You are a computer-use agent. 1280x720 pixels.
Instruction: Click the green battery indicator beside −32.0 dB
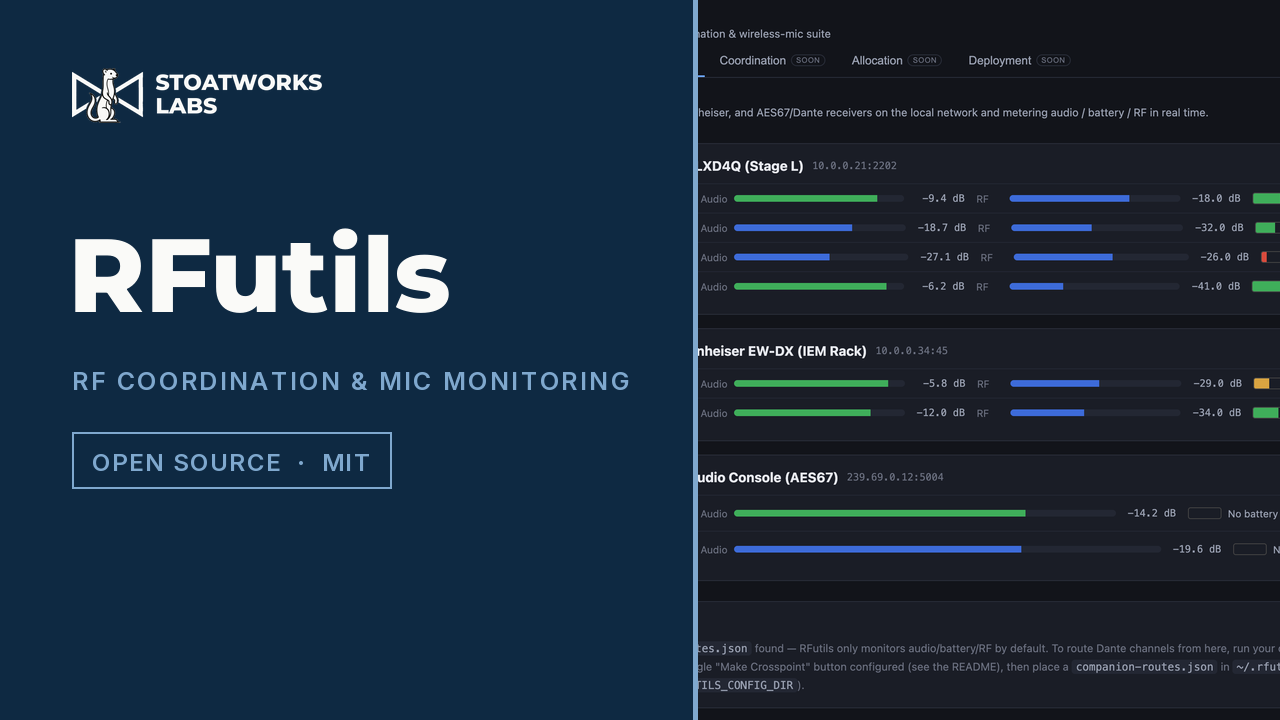pos(1267,228)
